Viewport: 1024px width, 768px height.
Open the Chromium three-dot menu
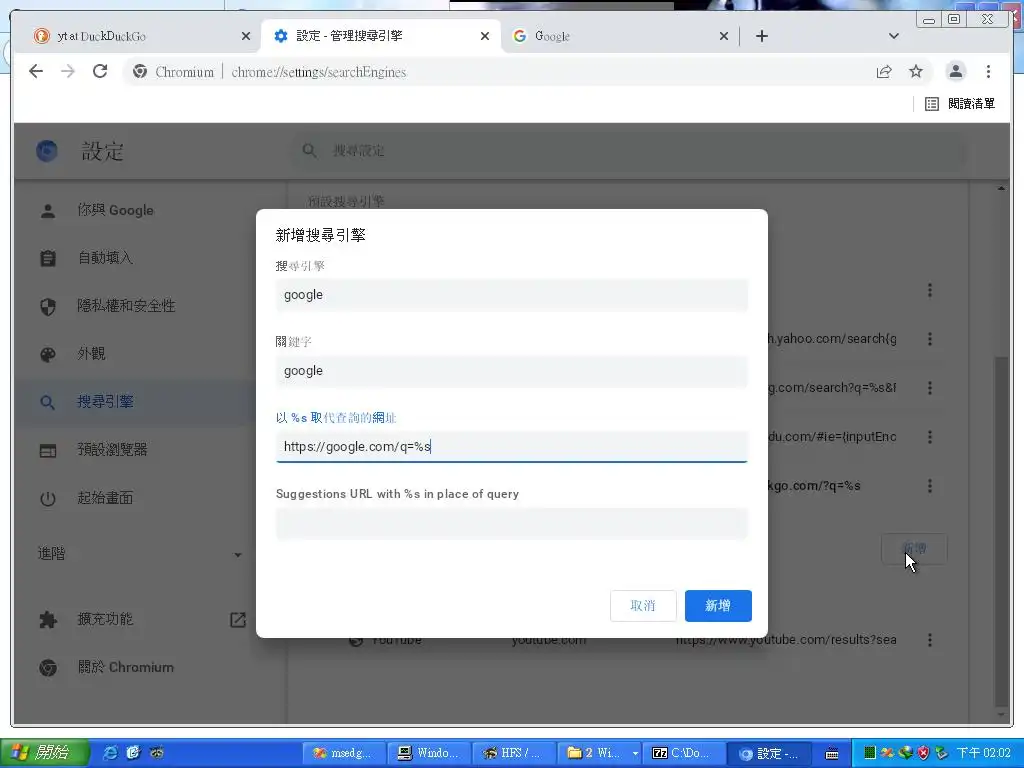point(988,71)
